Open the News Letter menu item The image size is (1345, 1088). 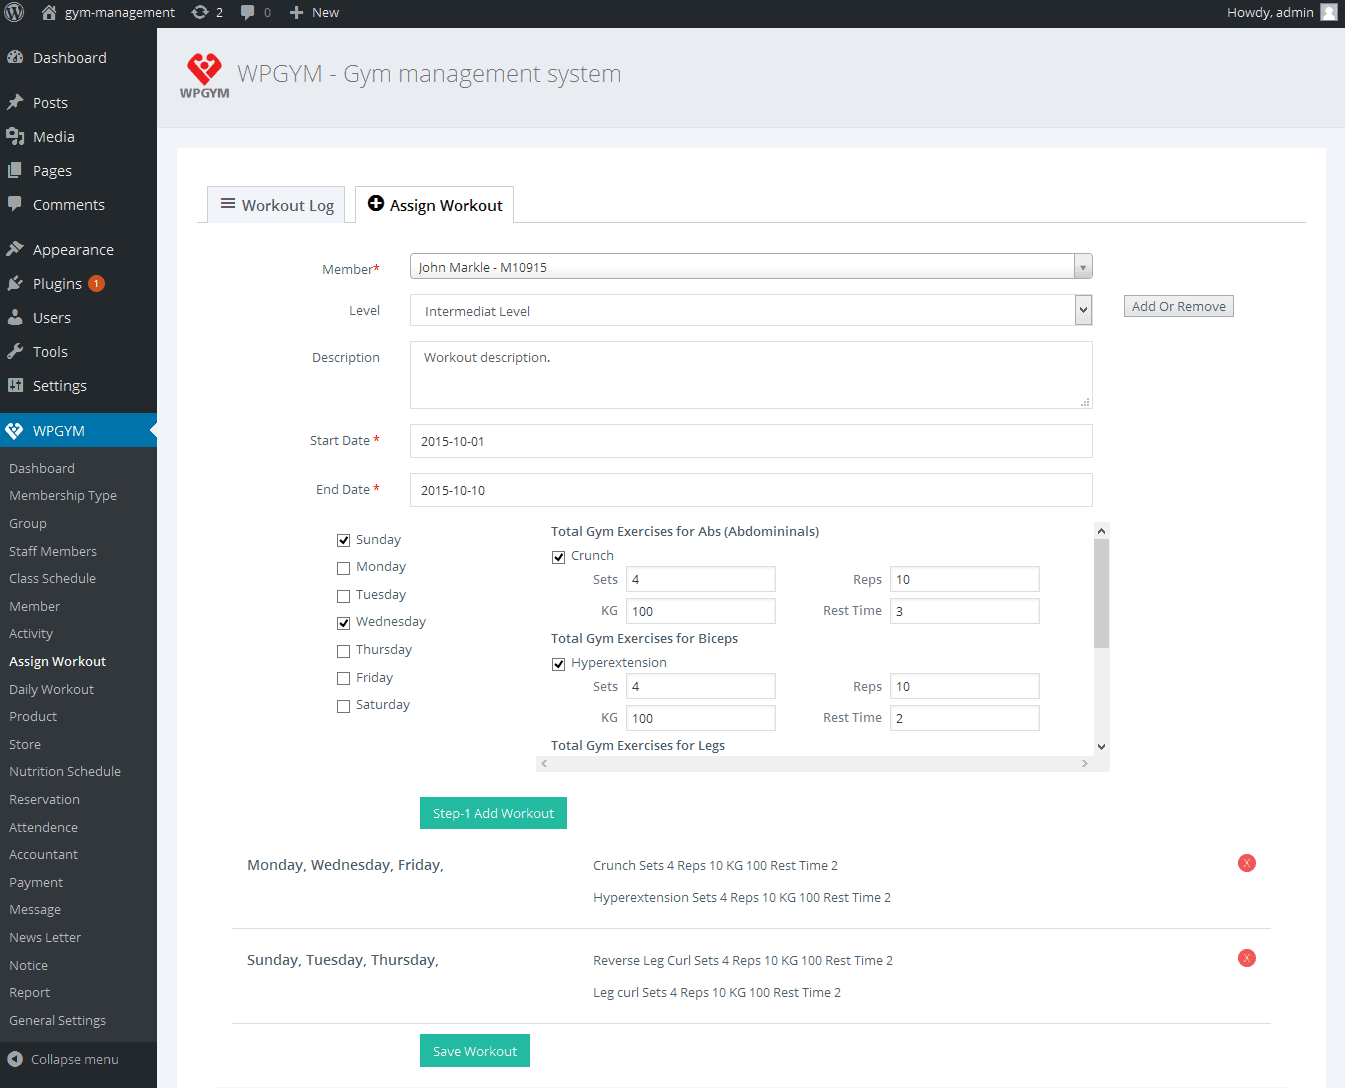point(45,937)
